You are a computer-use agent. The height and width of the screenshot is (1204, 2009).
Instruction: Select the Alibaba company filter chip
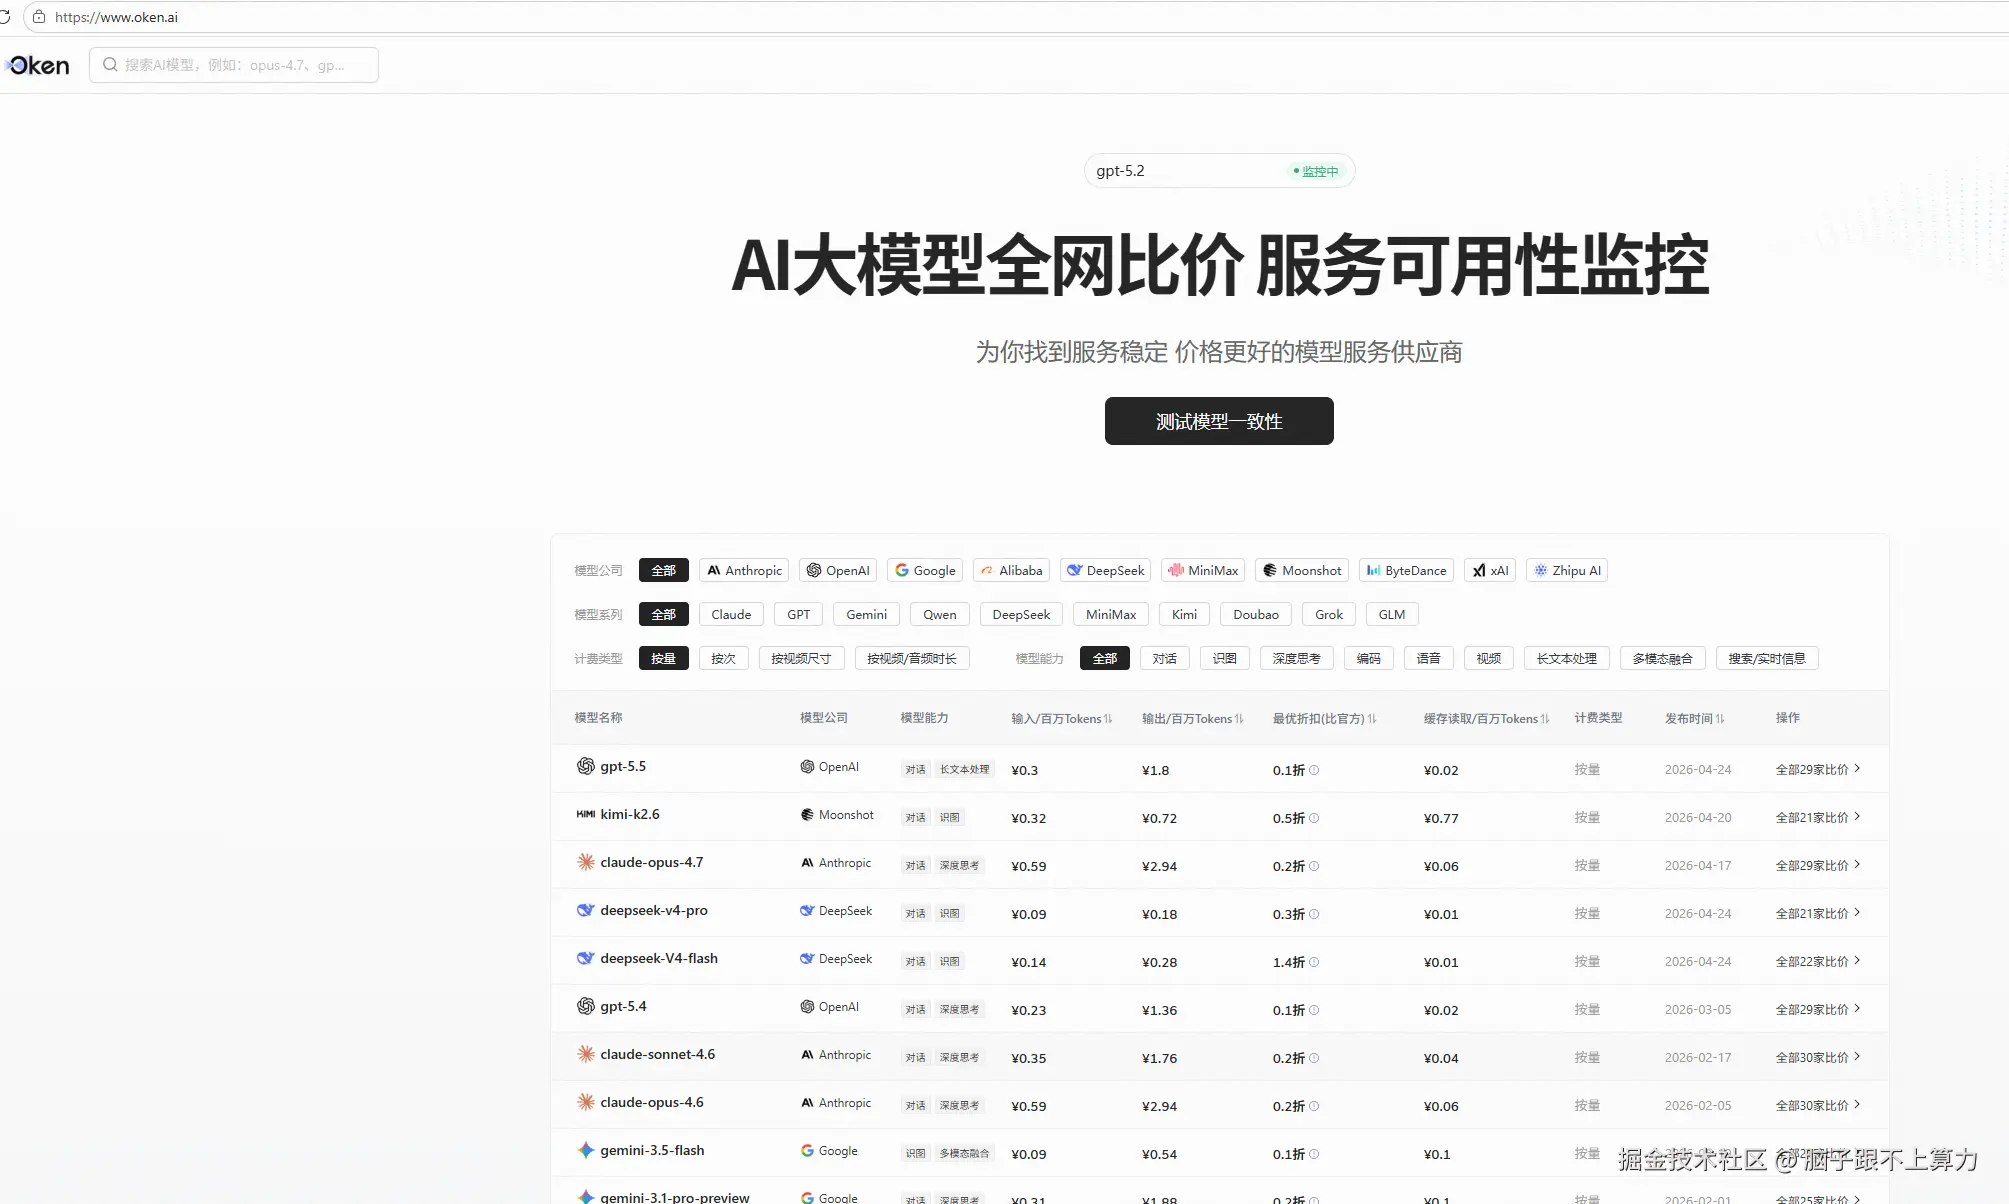(1011, 570)
